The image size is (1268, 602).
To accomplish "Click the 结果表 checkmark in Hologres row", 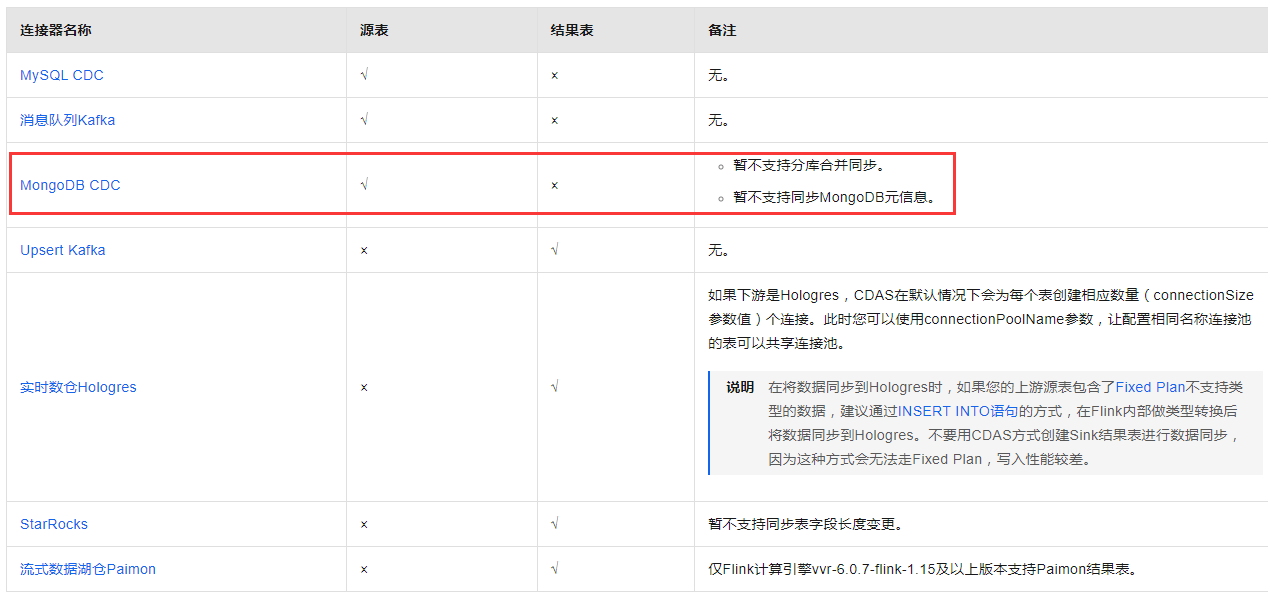I will pyautogui.click(x=554, y=386).
